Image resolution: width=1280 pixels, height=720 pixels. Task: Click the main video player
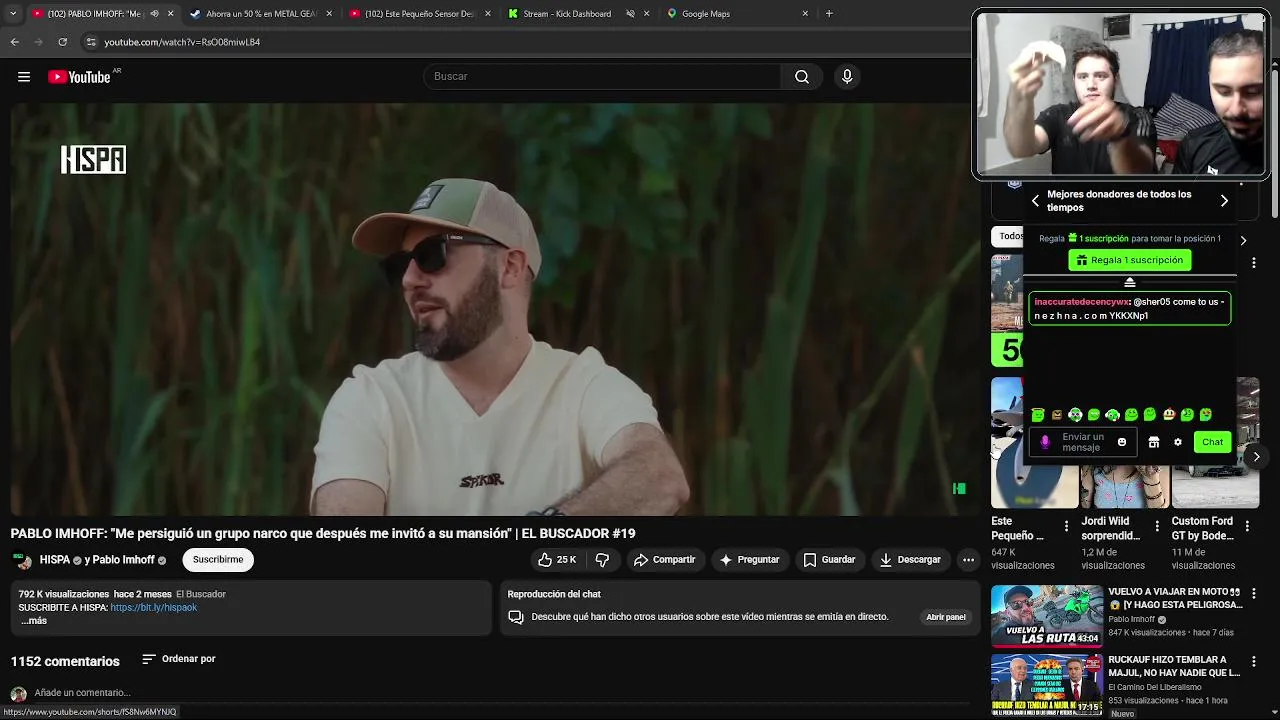(490, 310)
